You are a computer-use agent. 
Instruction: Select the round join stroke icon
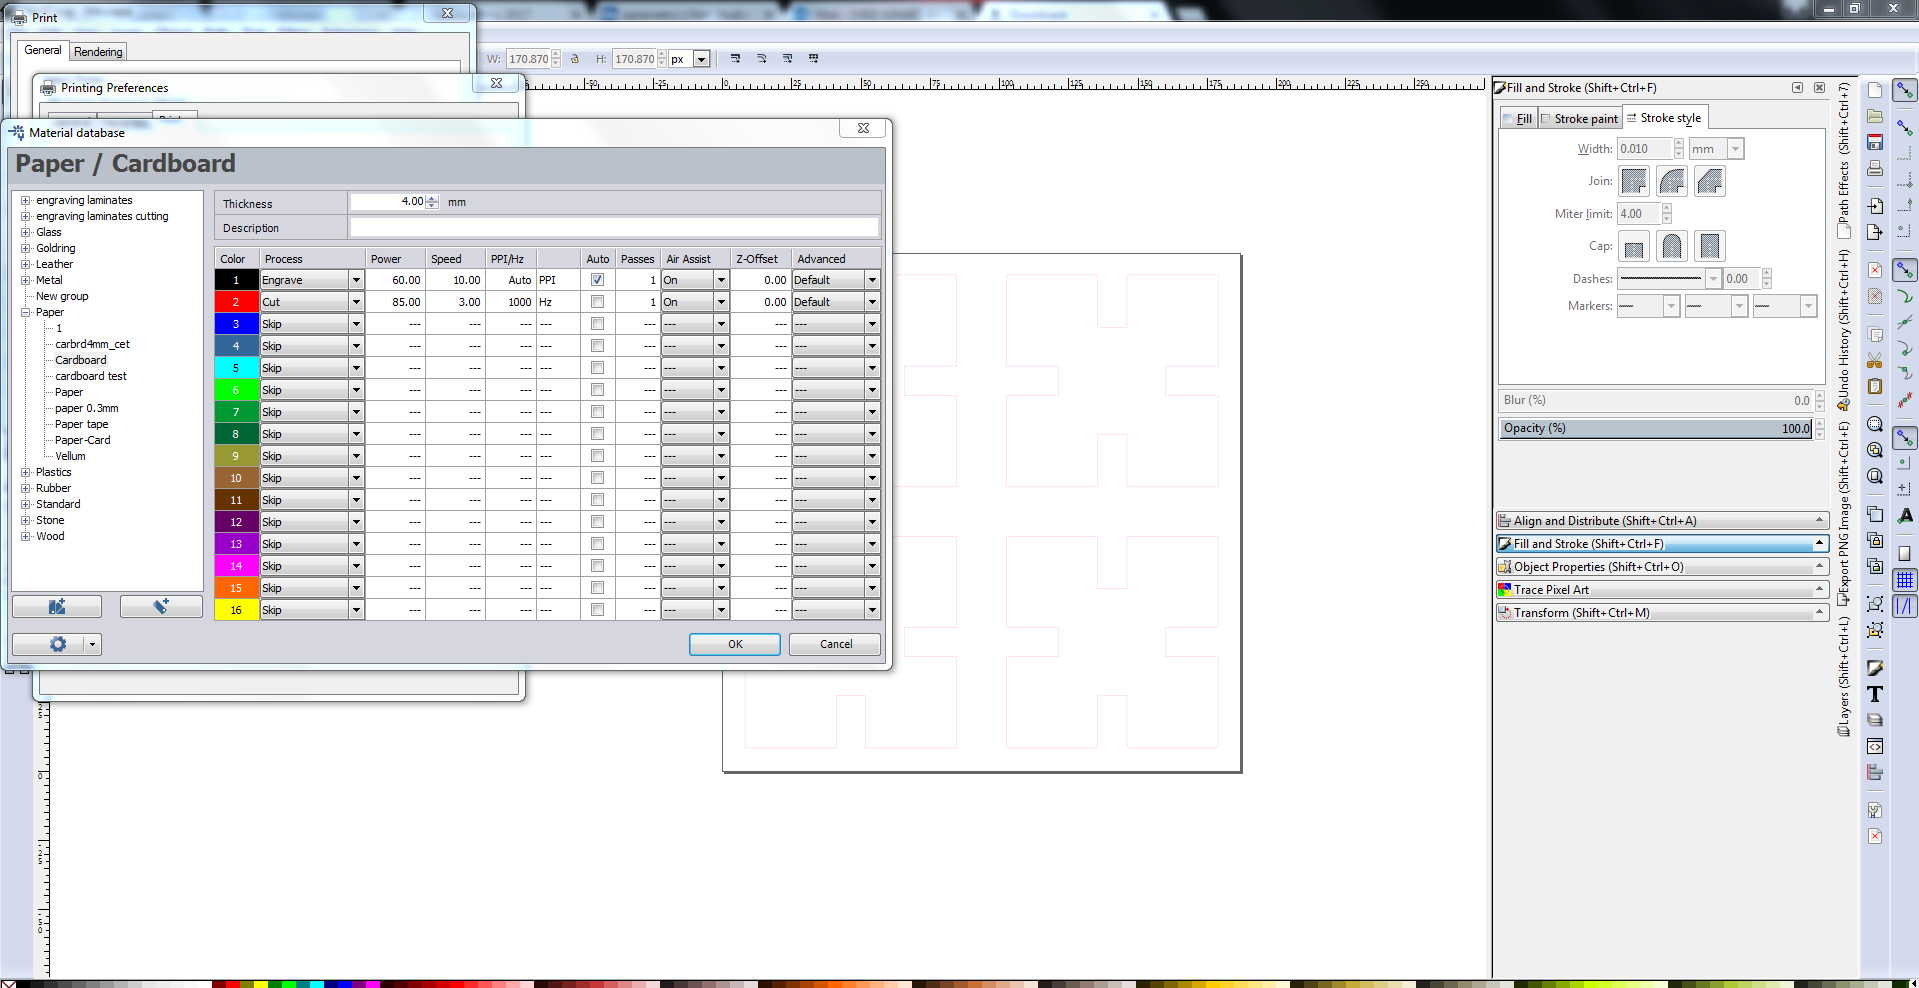coord(1671,182)
